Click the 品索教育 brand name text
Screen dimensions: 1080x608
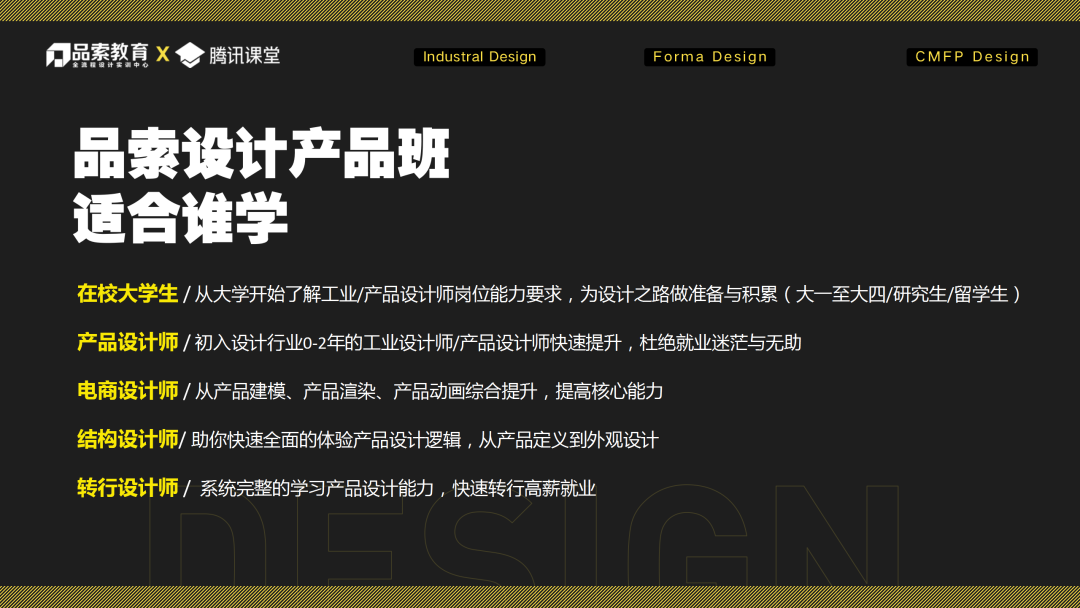pos(110,52)
